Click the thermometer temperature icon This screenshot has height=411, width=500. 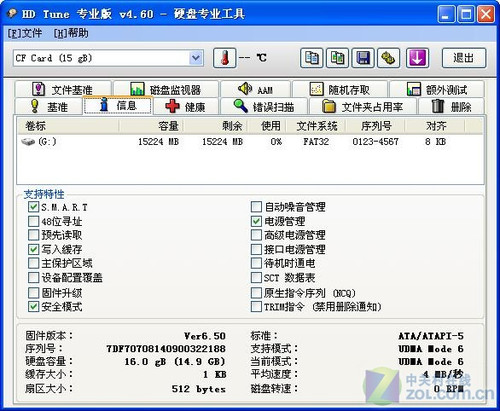click(x=225, y=58)
